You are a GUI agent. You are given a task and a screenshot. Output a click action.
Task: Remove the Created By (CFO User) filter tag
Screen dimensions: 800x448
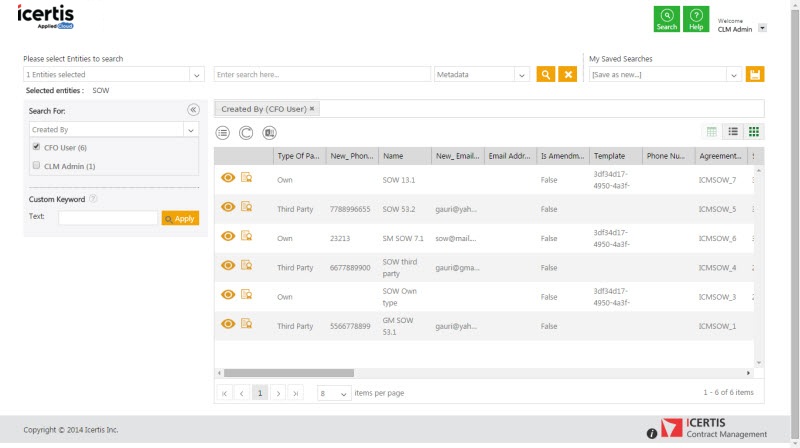point(312,108)
